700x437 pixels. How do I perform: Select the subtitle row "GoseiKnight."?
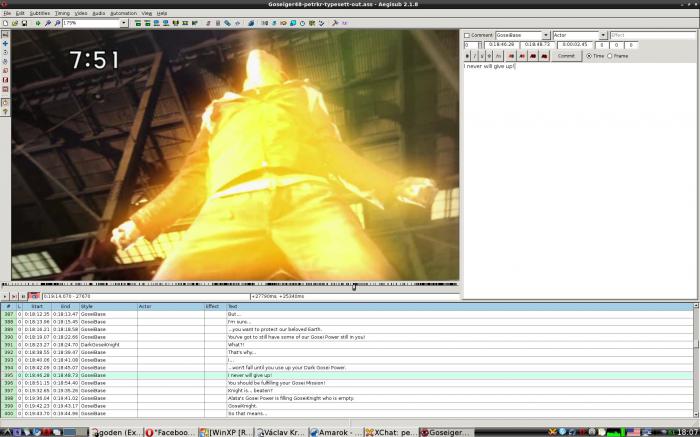pyautogui.click(x=346, y=406)
